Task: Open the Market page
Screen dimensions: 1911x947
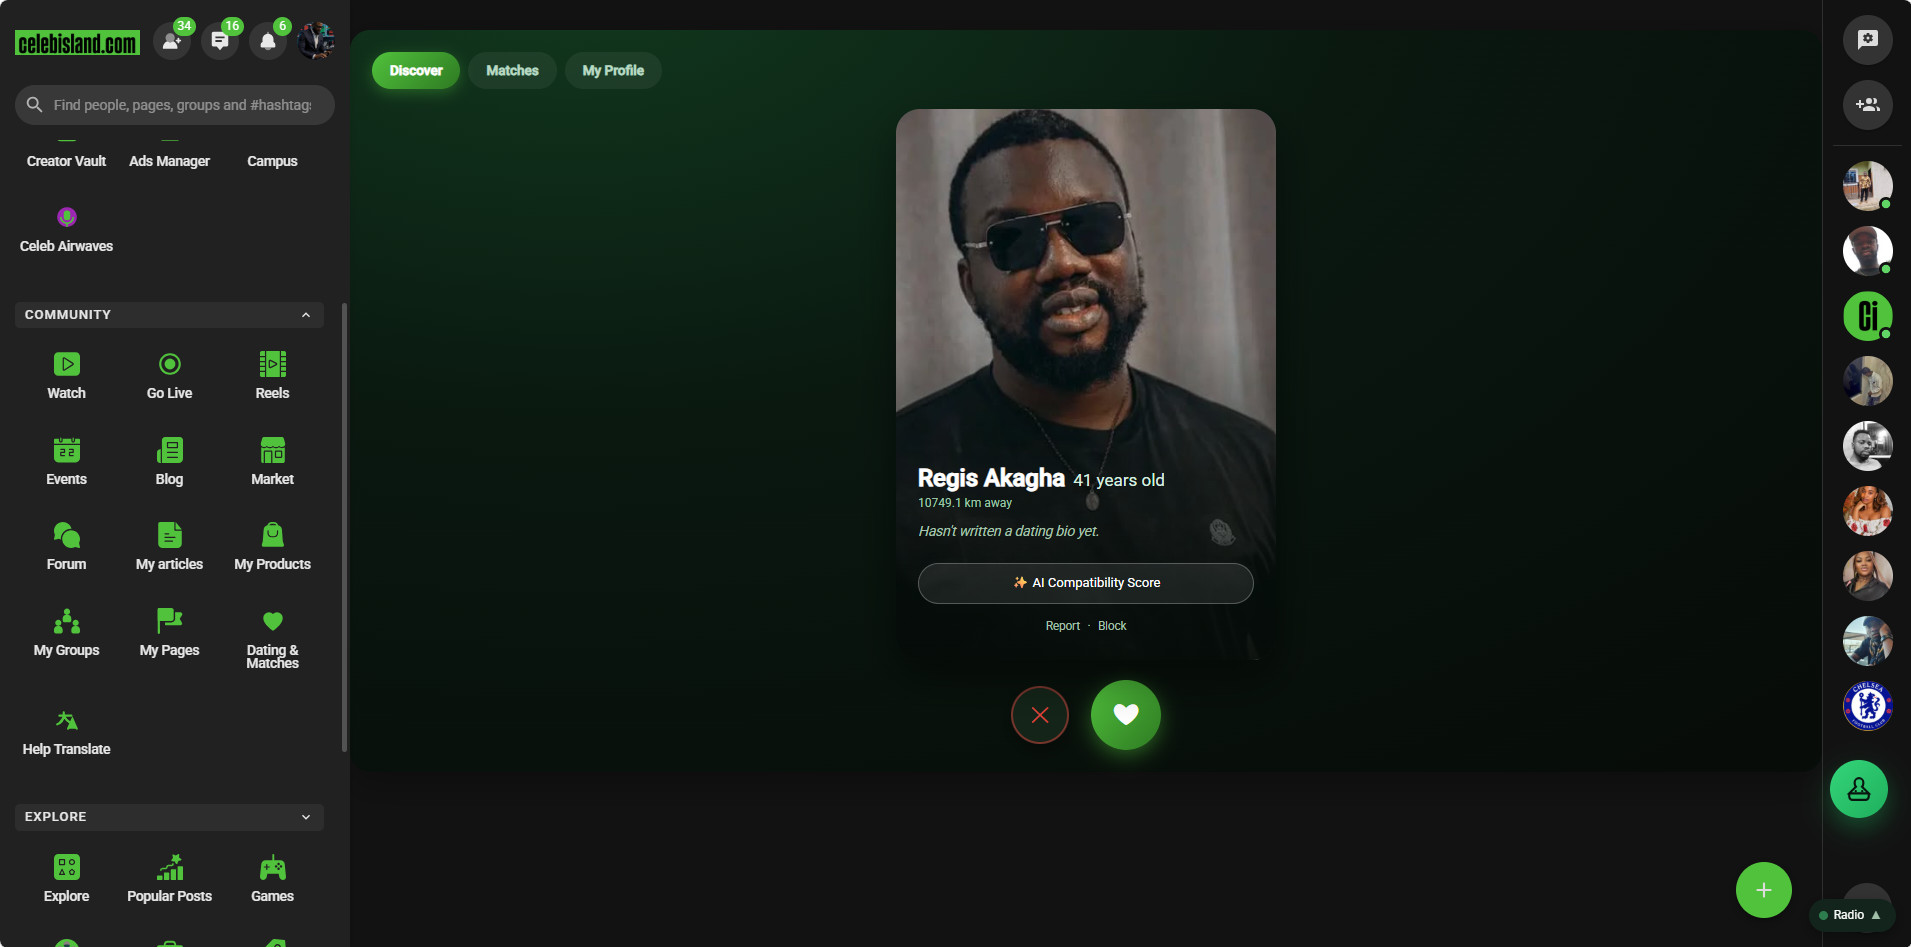Action: point(273,462)
